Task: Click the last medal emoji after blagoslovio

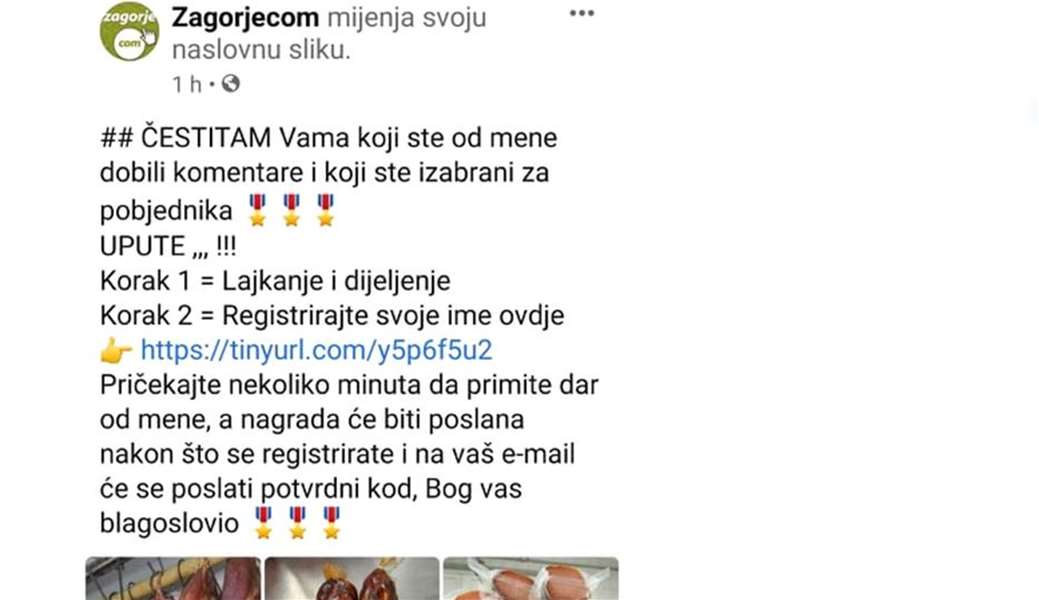Action: point(331,523)
